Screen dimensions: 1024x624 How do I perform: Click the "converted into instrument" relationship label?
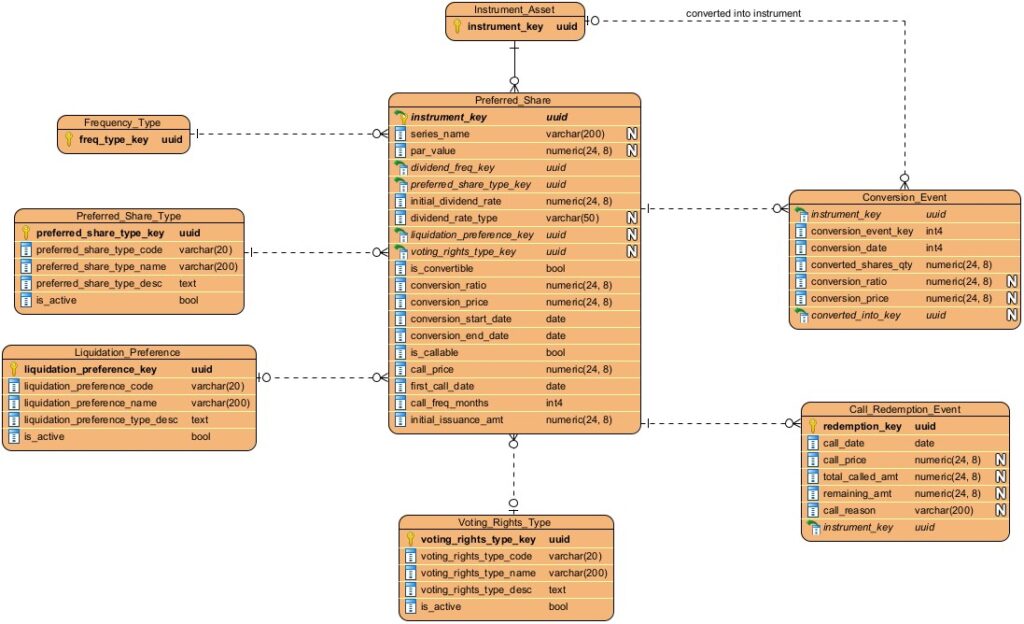click(x=743, y=13)
